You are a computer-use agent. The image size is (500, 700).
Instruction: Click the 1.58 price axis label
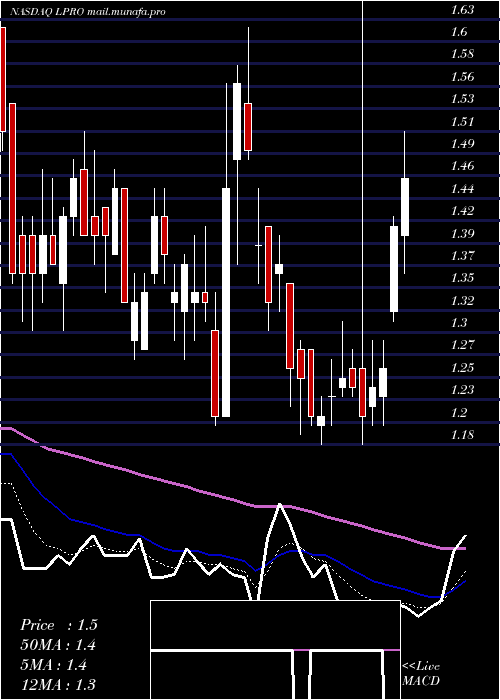click(x=462, y=54)
